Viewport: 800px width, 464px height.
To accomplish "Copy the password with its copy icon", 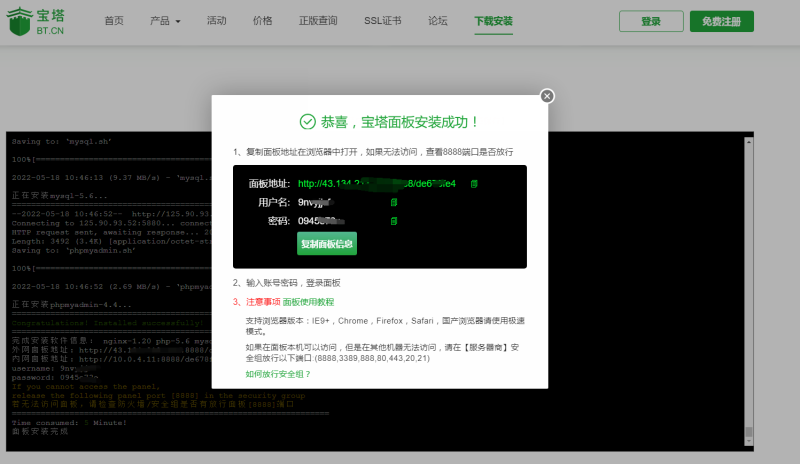I will click(393, 221).
